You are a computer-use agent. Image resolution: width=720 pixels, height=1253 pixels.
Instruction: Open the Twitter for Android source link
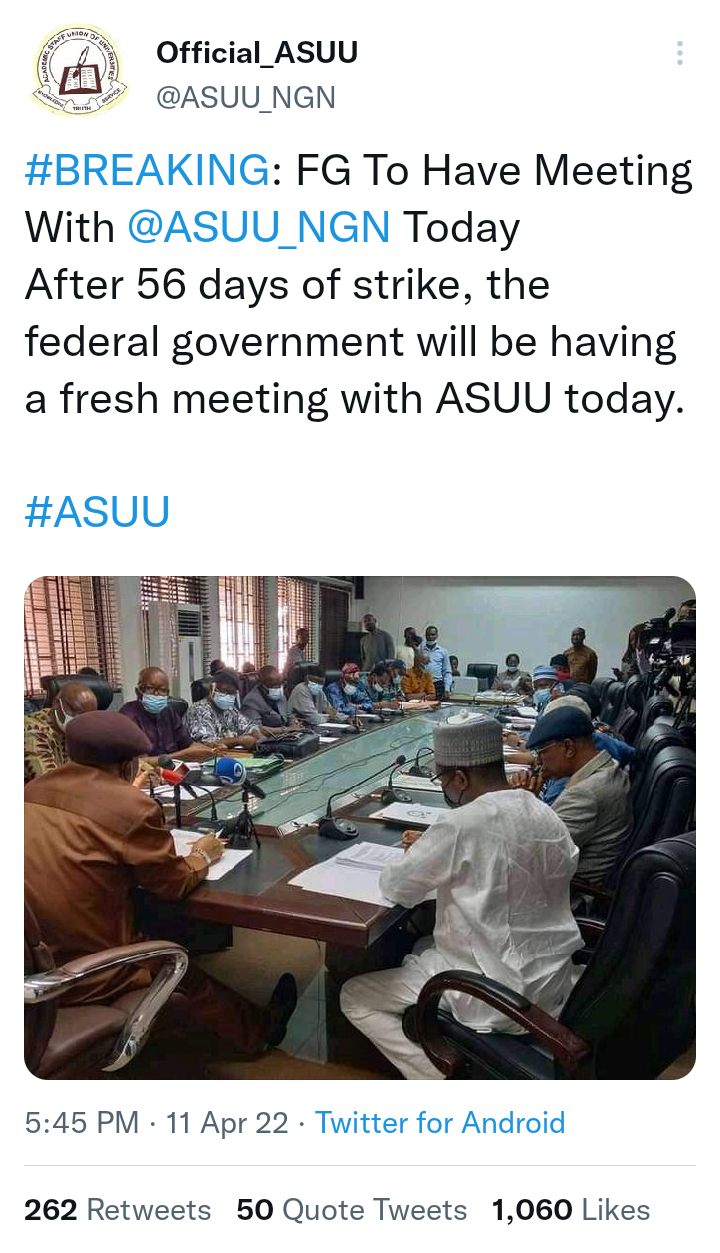click(440, 1122)
